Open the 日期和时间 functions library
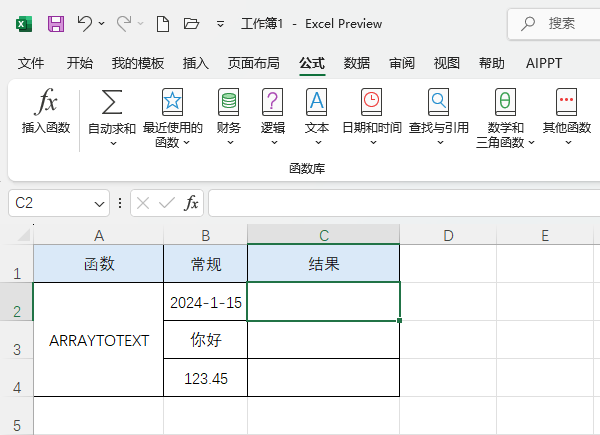 click(x=372, y=117)
